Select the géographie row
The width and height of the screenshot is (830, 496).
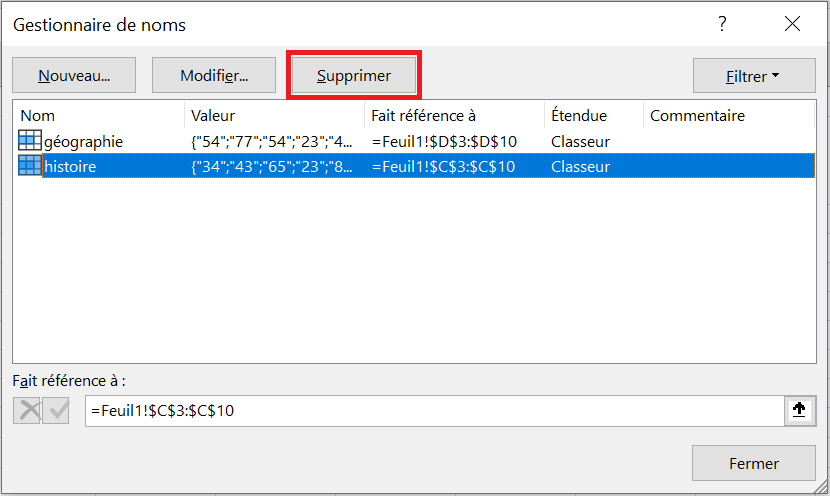(x=414, y=141)
